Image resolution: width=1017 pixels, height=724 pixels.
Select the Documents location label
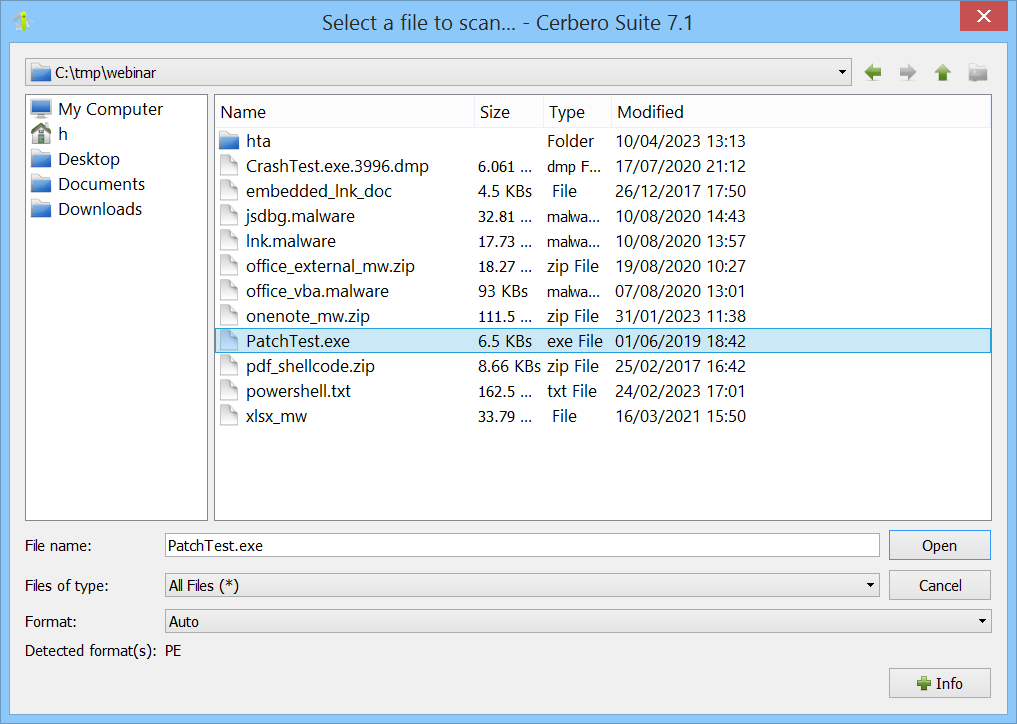tap(101, 184)
